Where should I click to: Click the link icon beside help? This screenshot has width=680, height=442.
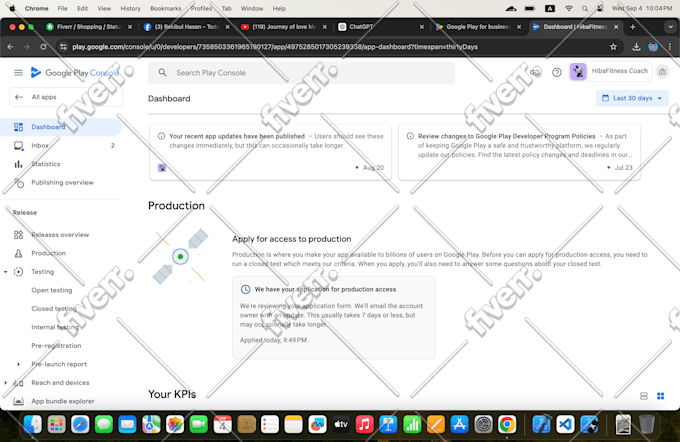536,72
